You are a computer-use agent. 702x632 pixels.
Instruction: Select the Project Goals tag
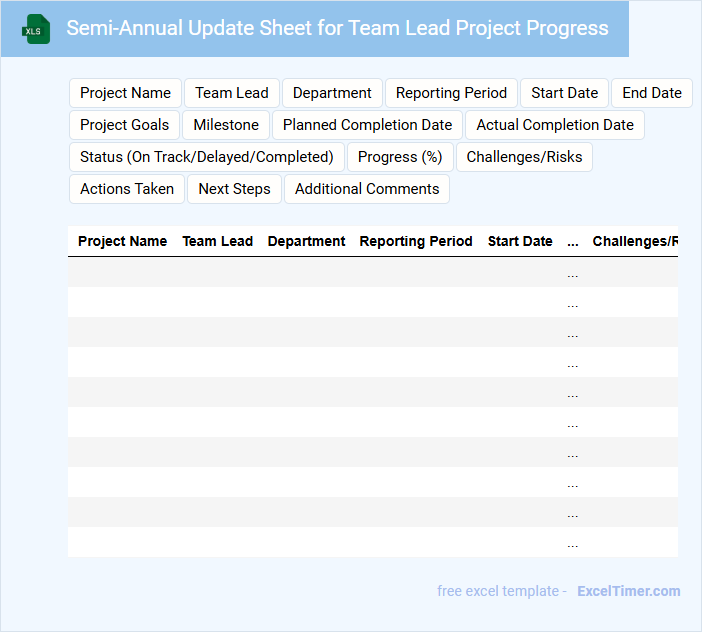pyautogui.click(x=124, y=125)
